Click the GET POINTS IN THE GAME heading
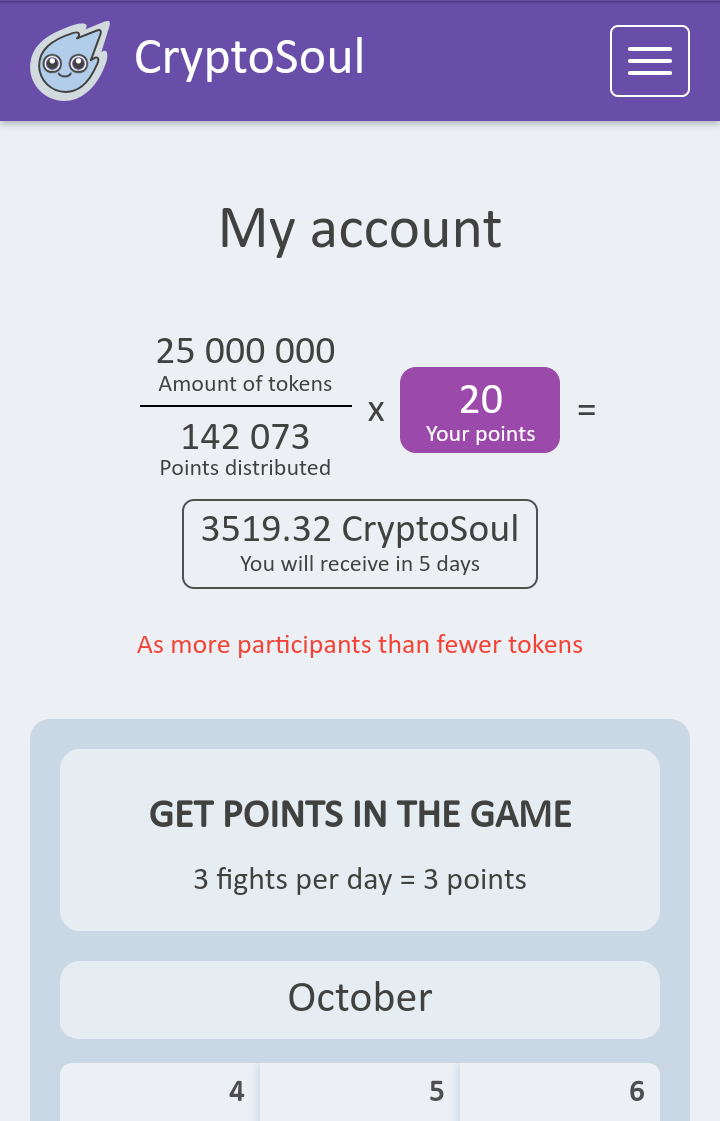 (x=360, y=815)
